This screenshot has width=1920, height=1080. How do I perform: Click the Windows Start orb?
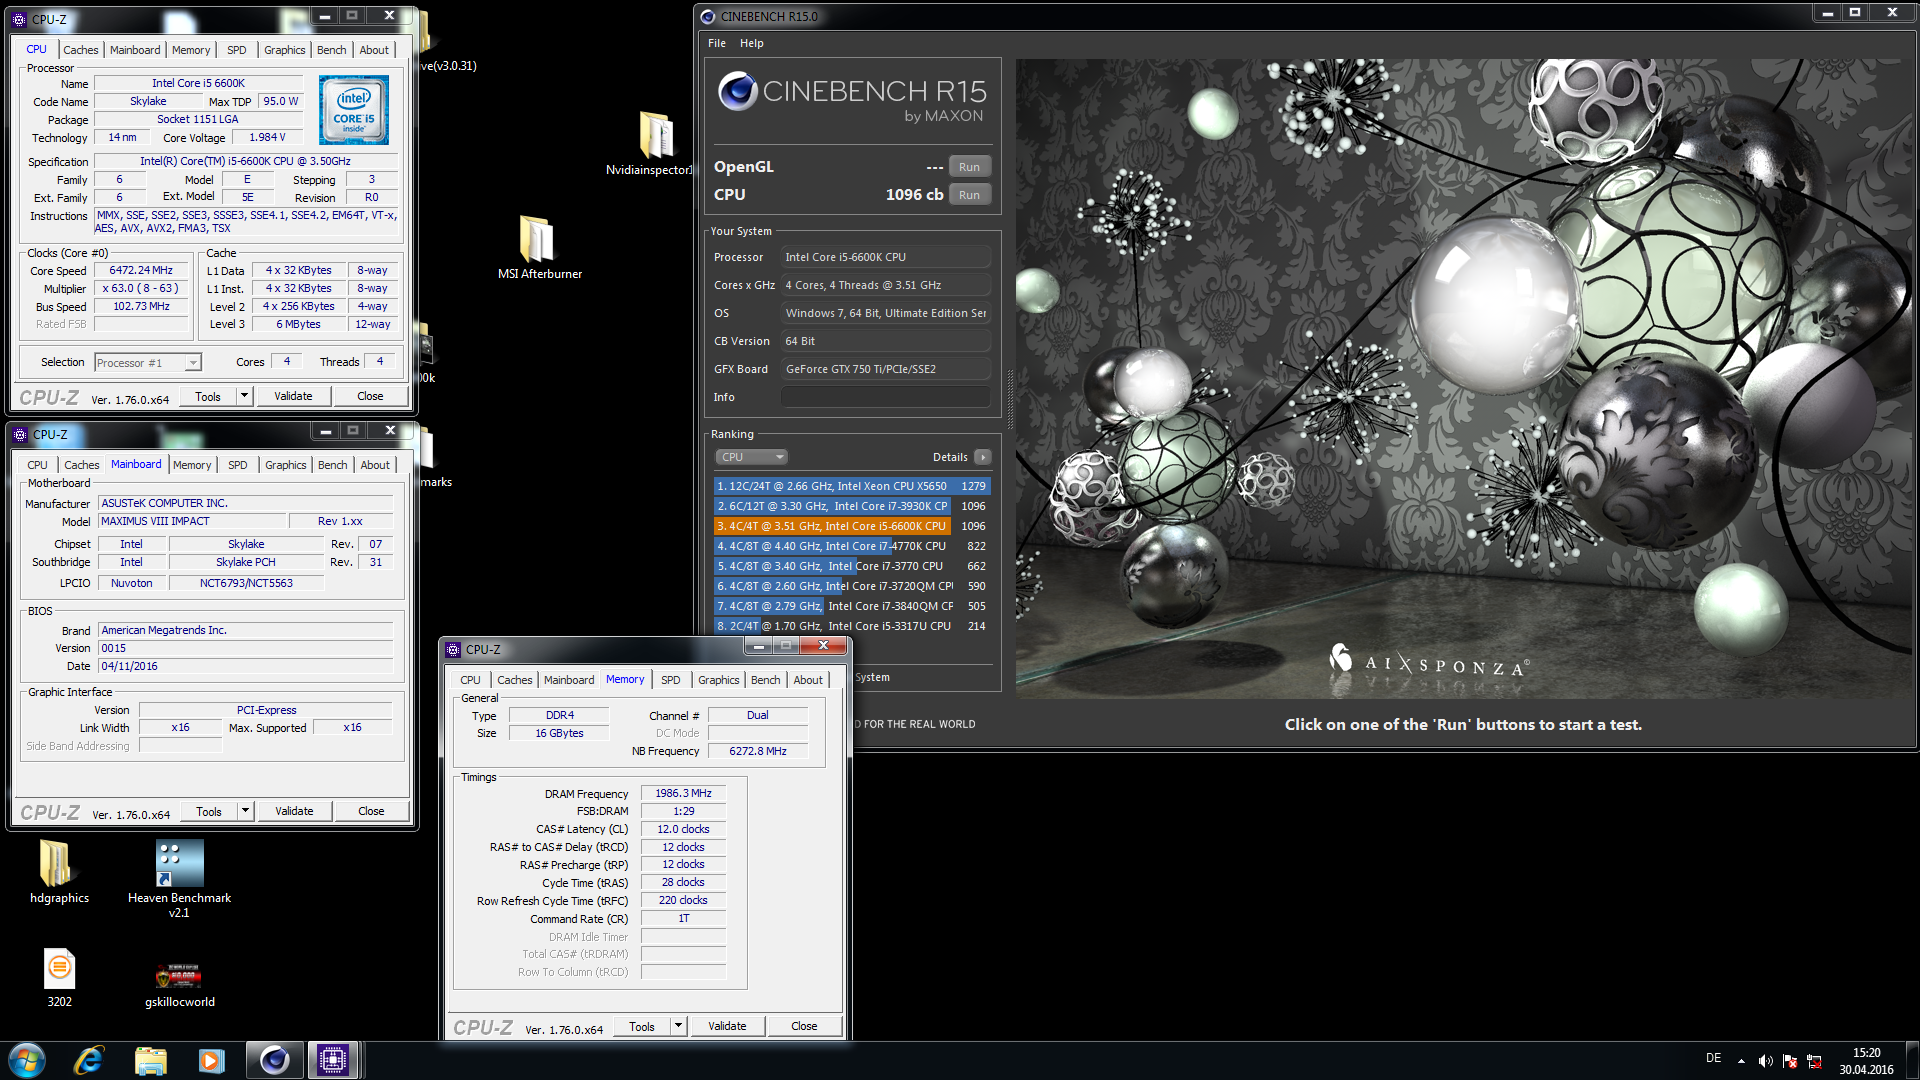(27, 1060)
